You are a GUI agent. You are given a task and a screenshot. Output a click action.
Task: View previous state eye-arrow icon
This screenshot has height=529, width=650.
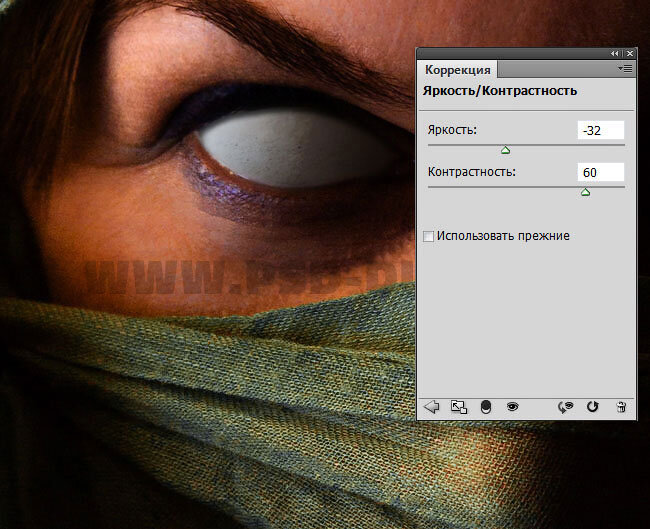tap(565, 407)
